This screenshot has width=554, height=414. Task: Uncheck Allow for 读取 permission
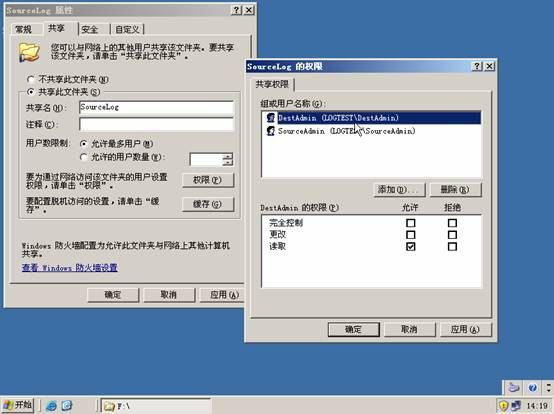pos(411,246)
